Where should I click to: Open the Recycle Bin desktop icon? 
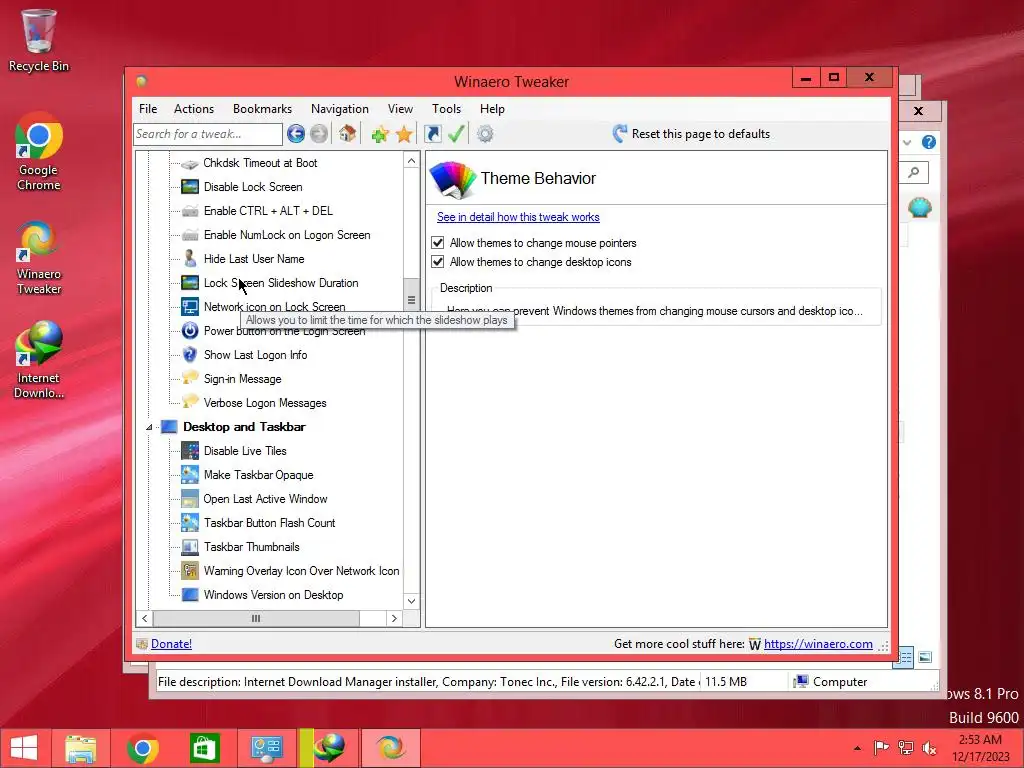point(39,40)
